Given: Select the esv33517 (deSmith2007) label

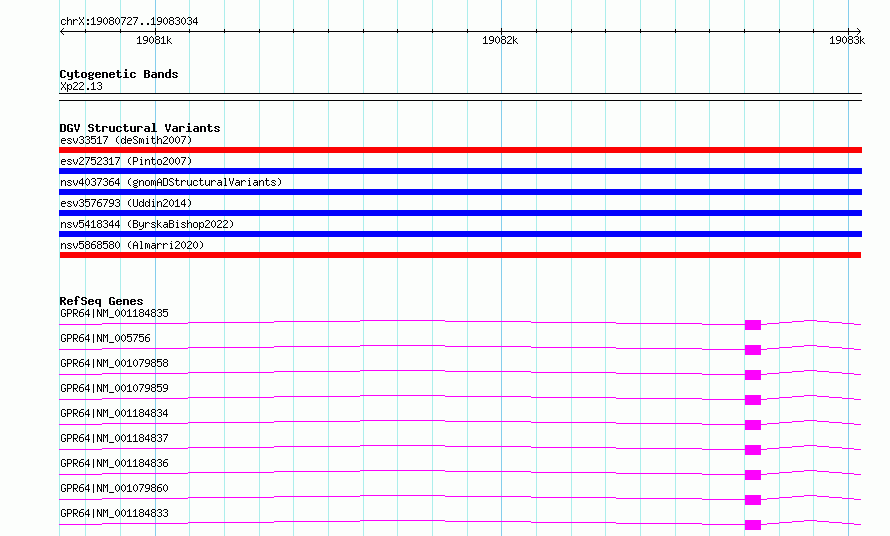Looking at the screenshot, I should click(x=126, y=140).
